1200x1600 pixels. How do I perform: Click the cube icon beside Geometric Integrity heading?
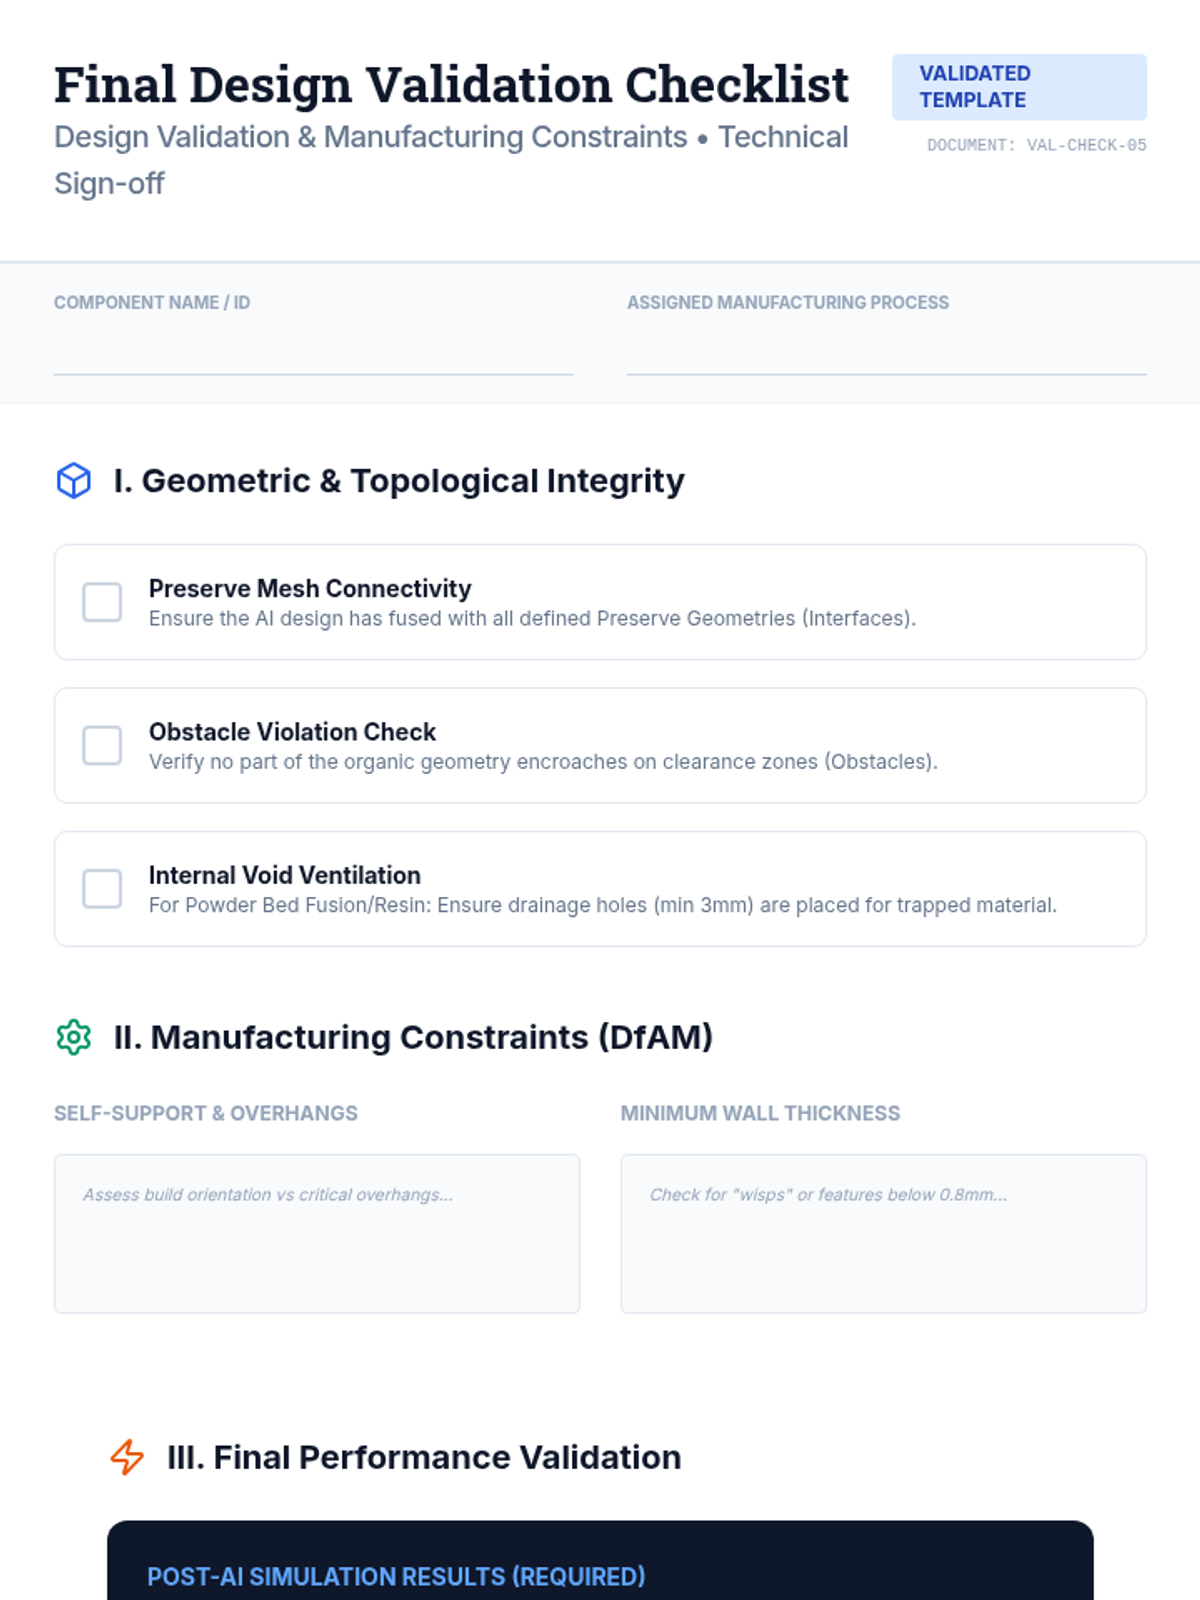click(x=74, y=481)
